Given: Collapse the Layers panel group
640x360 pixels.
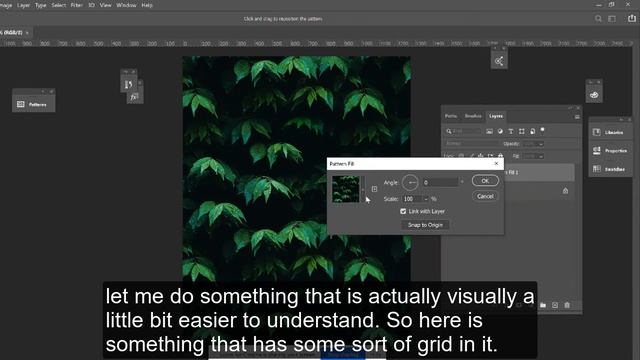Looking at the screenshot, I should (570, 108).
